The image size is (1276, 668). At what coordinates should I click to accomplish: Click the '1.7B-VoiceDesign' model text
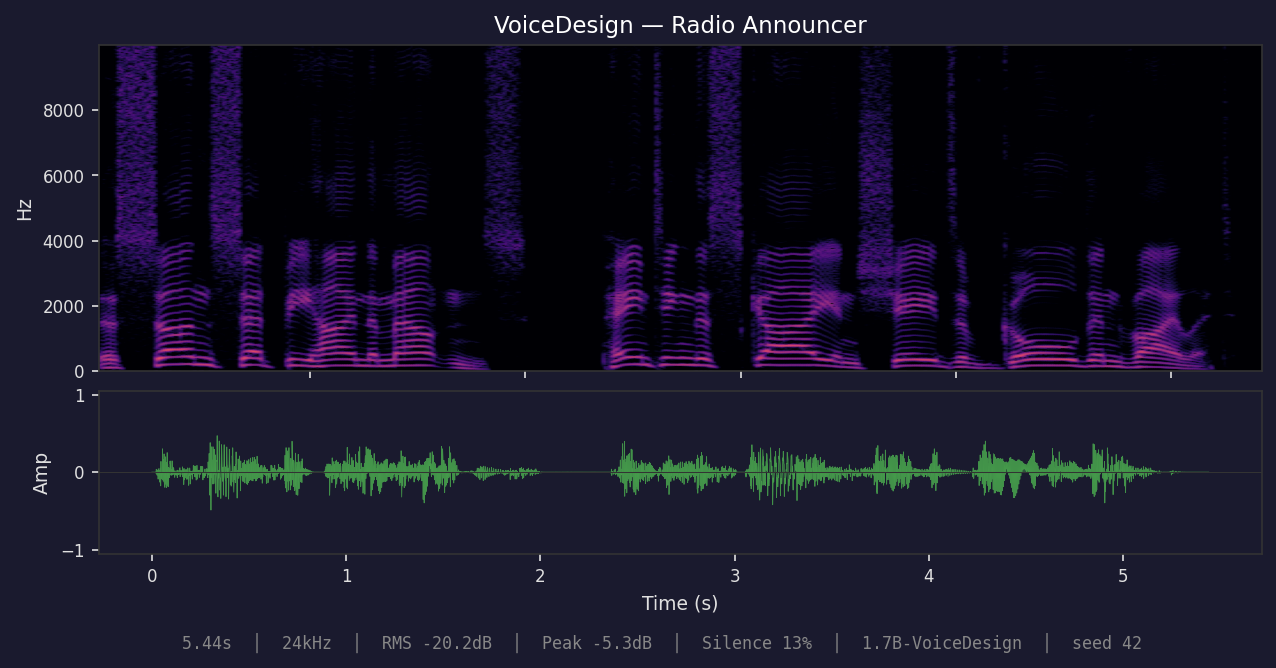click(942, 644)
